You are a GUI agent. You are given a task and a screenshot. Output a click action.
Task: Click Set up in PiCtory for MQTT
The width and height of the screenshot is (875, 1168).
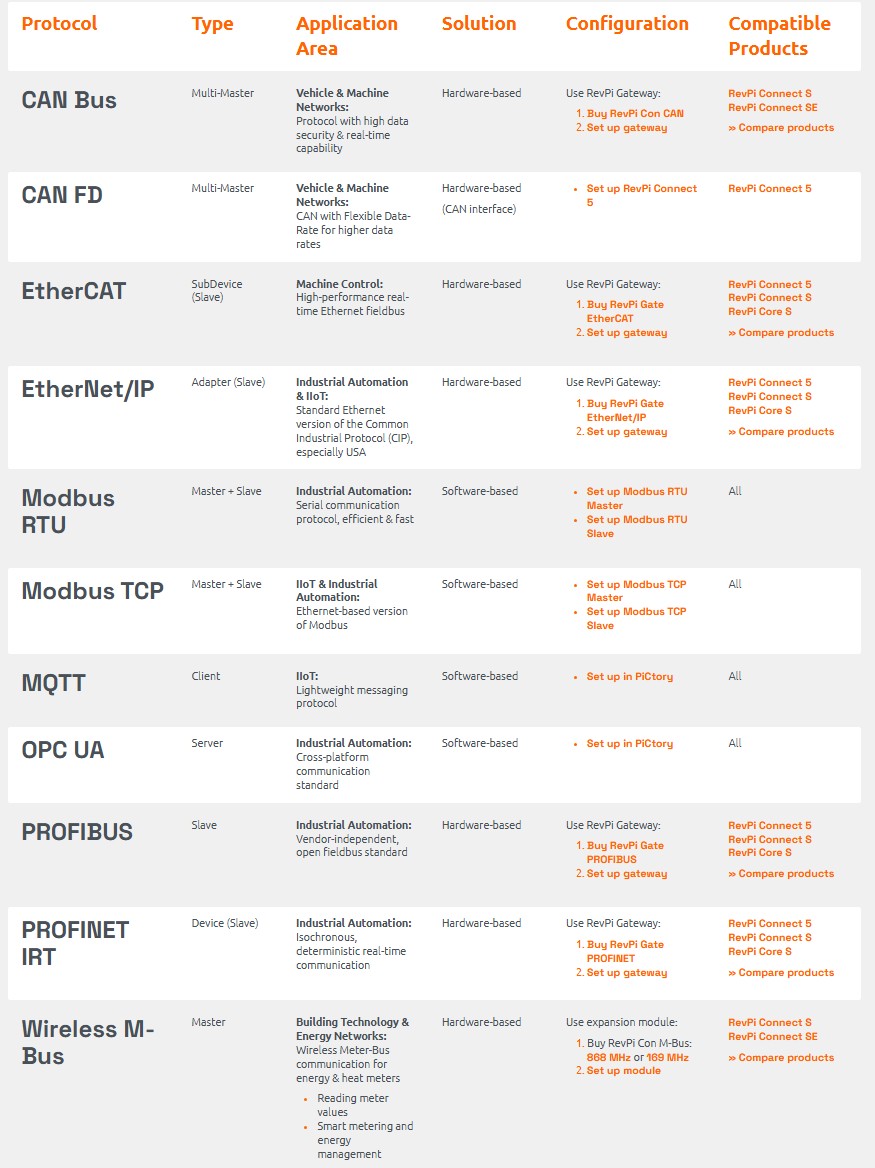tap(629, 677)
